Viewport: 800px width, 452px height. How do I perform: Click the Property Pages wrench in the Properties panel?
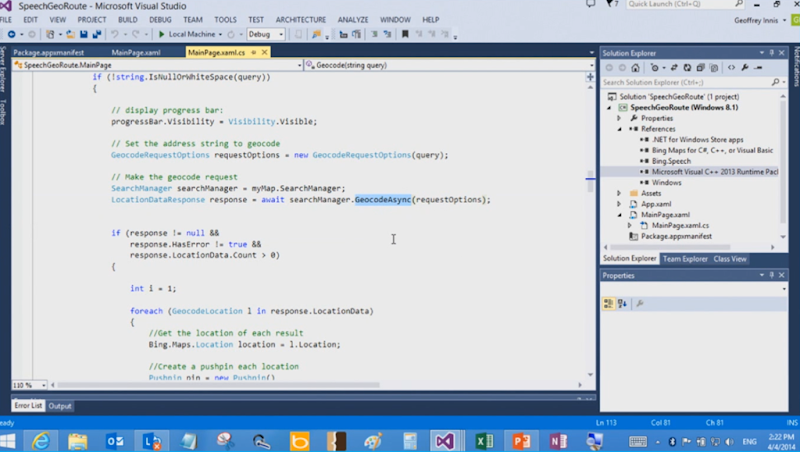[x=640, y=304]
